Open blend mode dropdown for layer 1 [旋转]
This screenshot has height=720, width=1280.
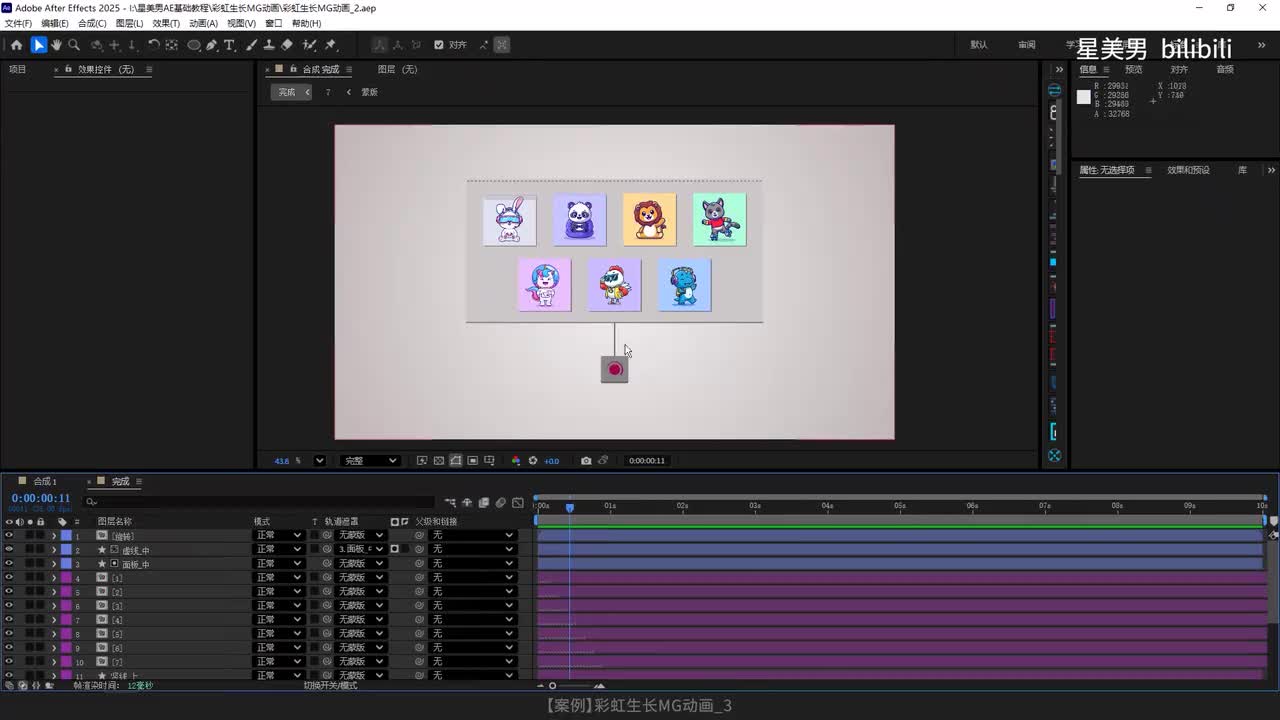pos(278,536)
